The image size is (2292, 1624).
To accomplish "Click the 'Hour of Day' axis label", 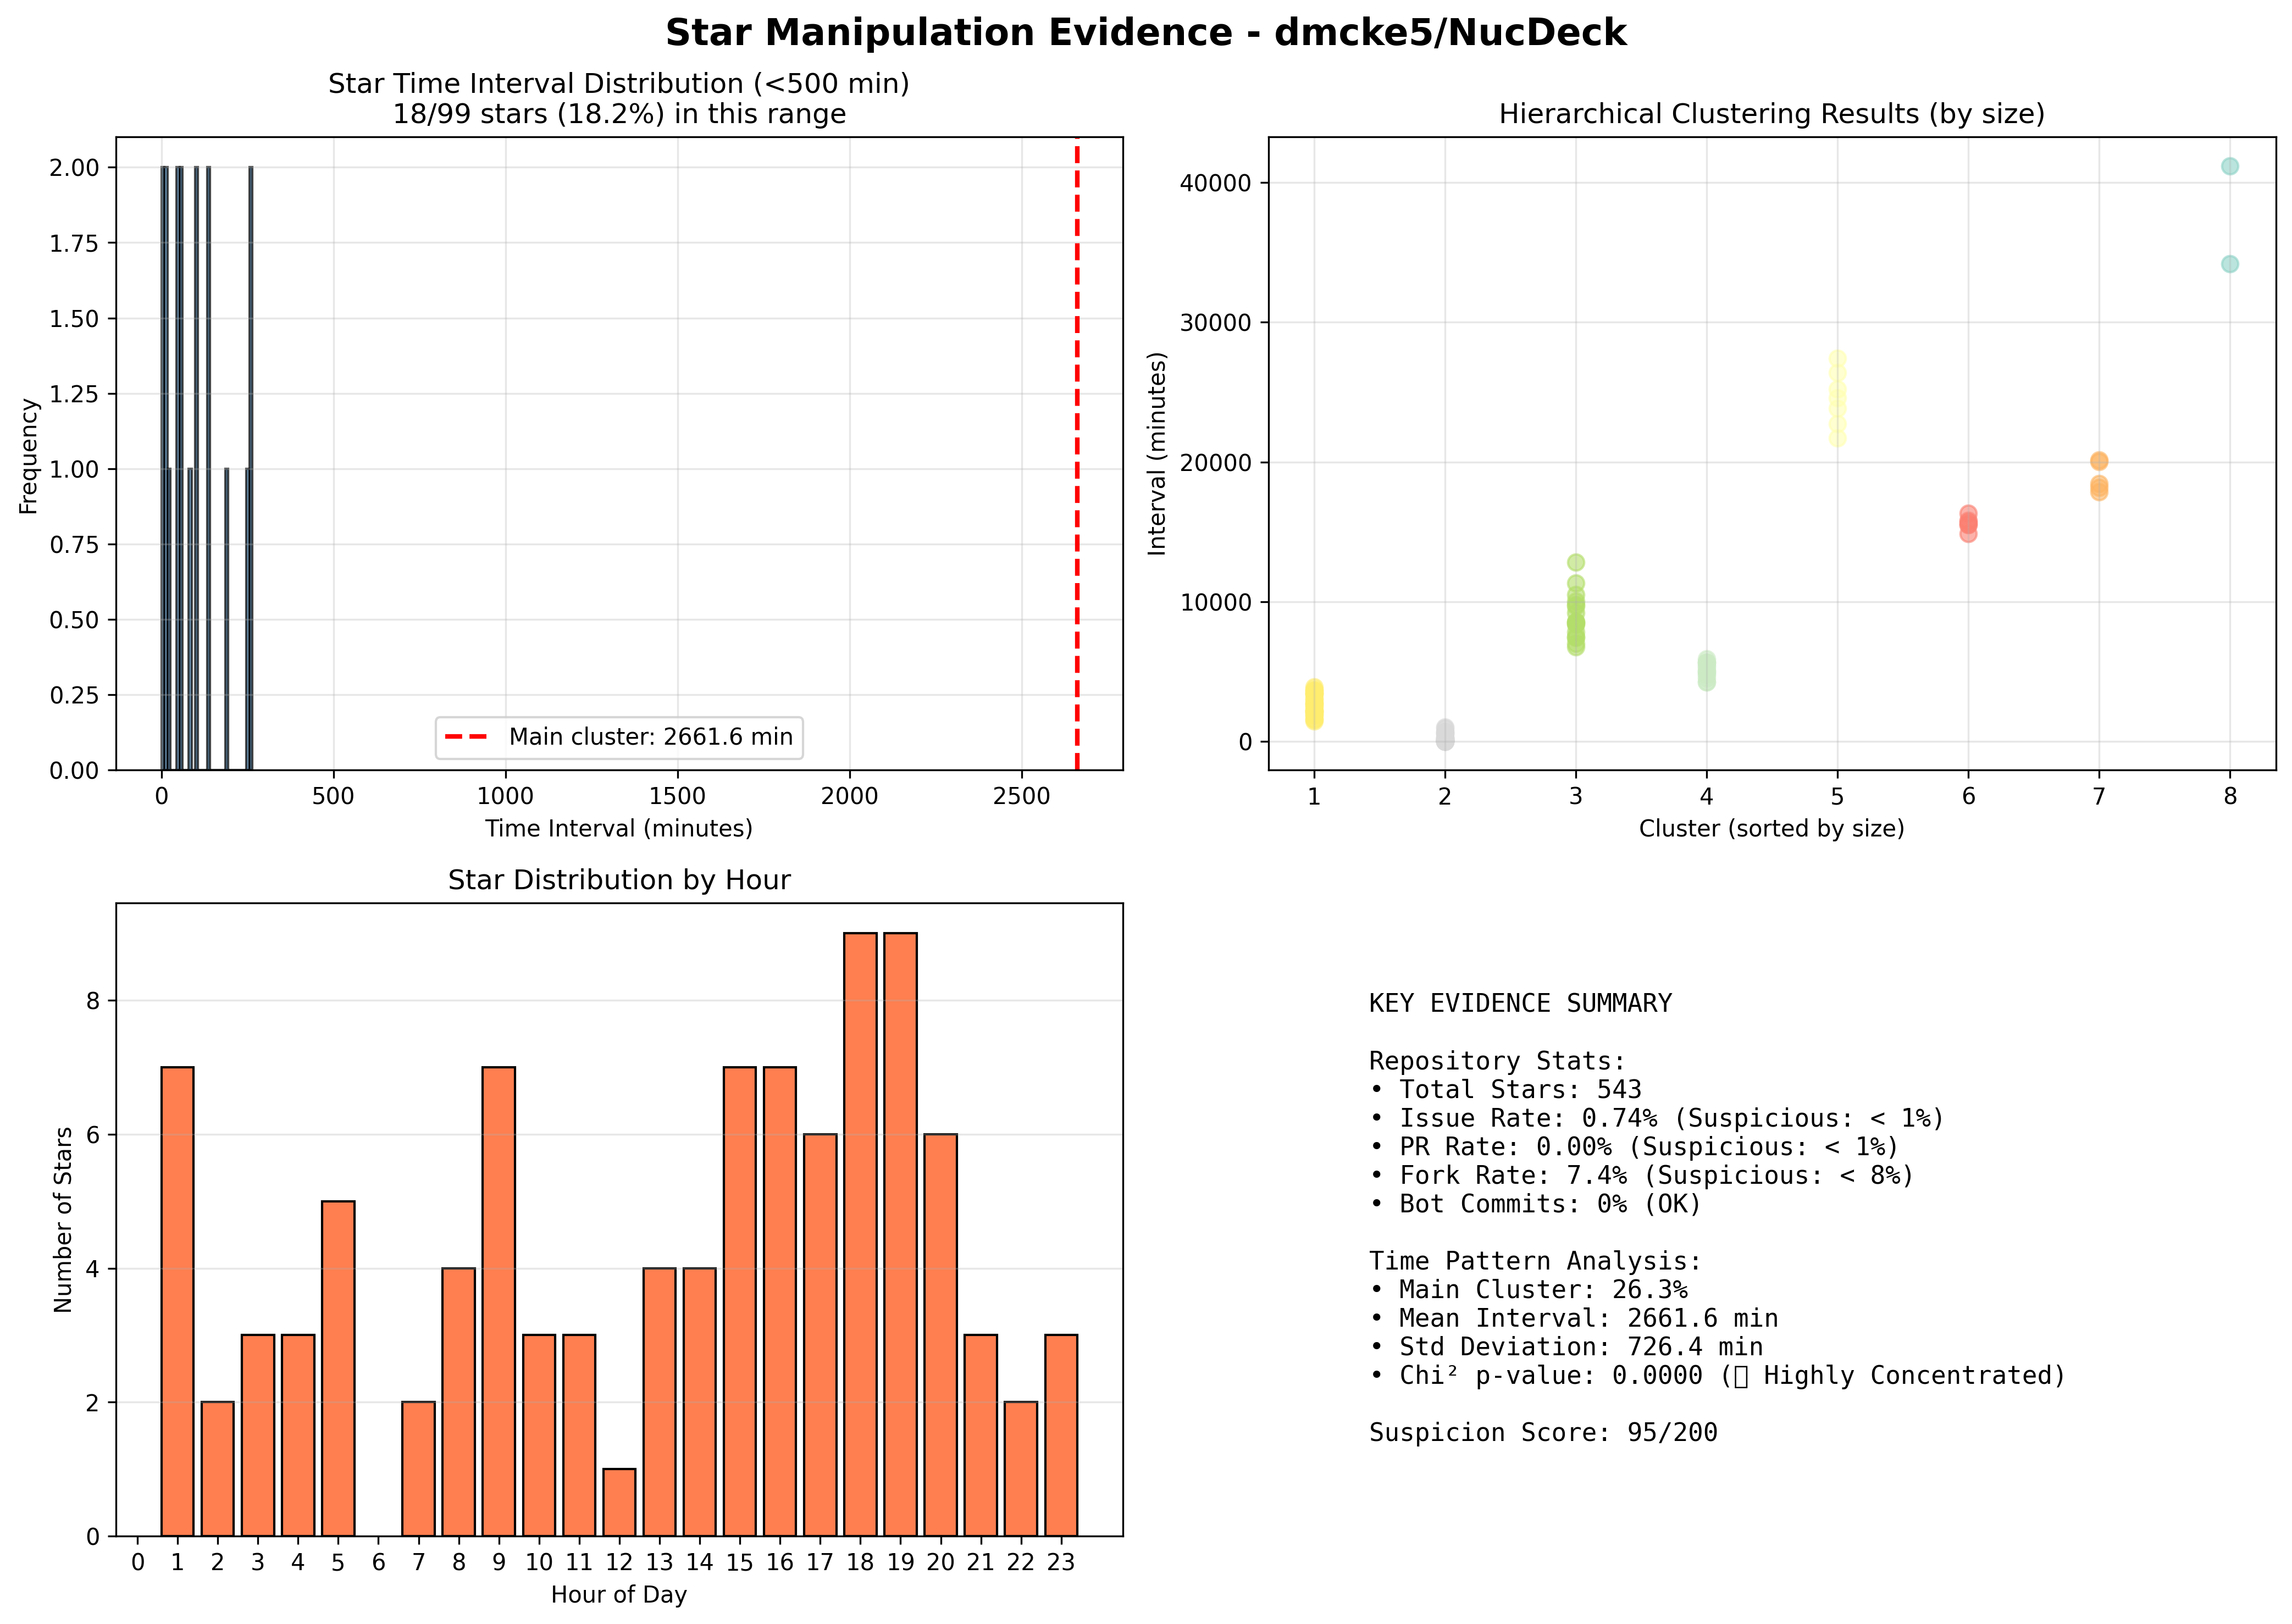I will click(619, 1595).
